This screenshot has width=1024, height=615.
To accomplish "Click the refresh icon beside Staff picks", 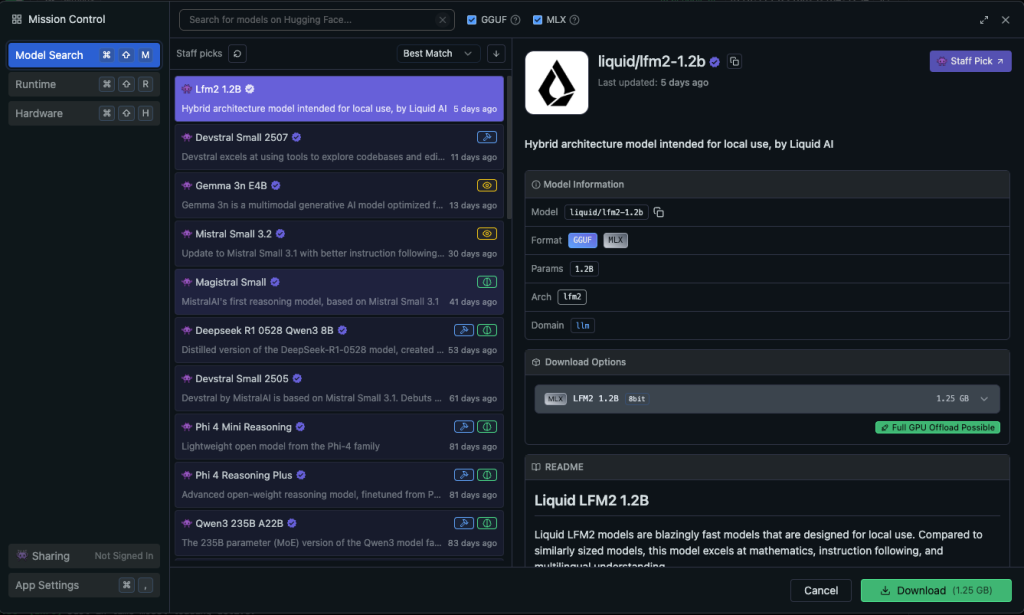I will (x=237, y=54).
